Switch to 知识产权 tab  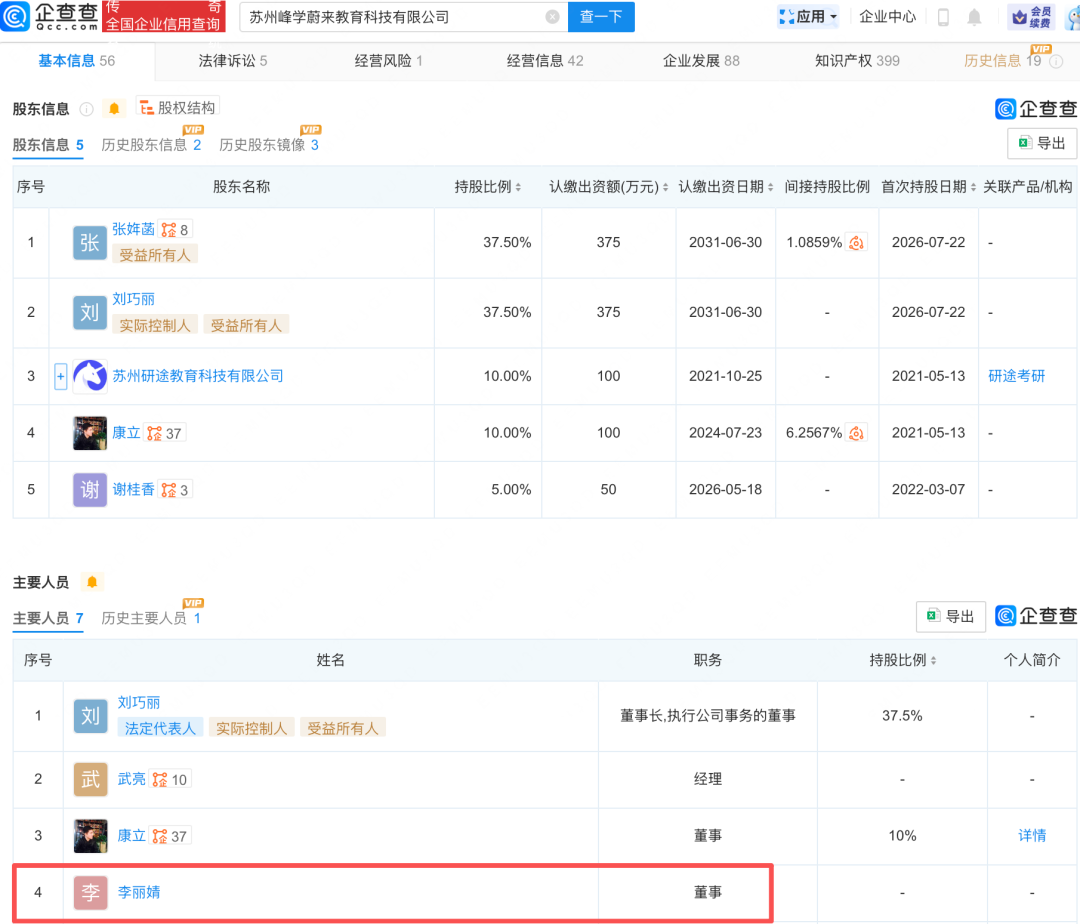(857, 61)
